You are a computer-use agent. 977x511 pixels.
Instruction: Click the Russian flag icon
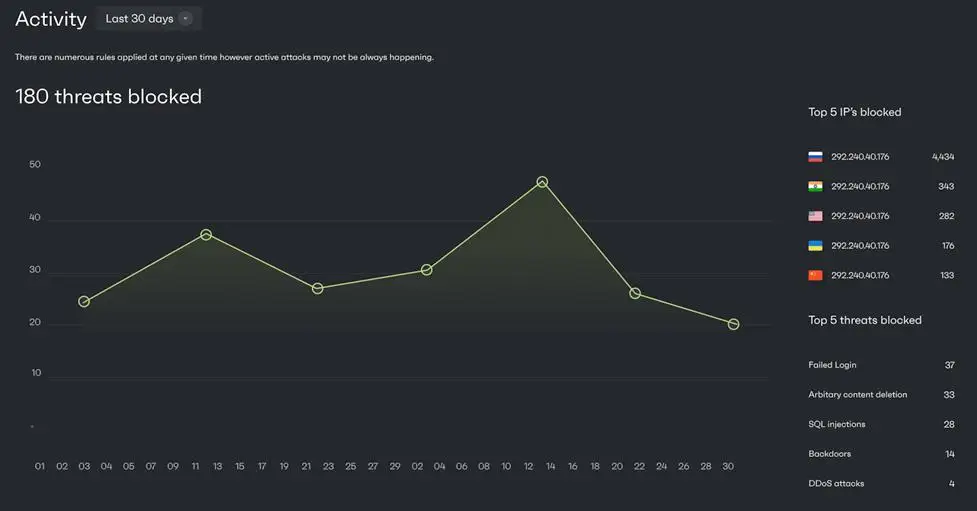(x=815, y=157)
